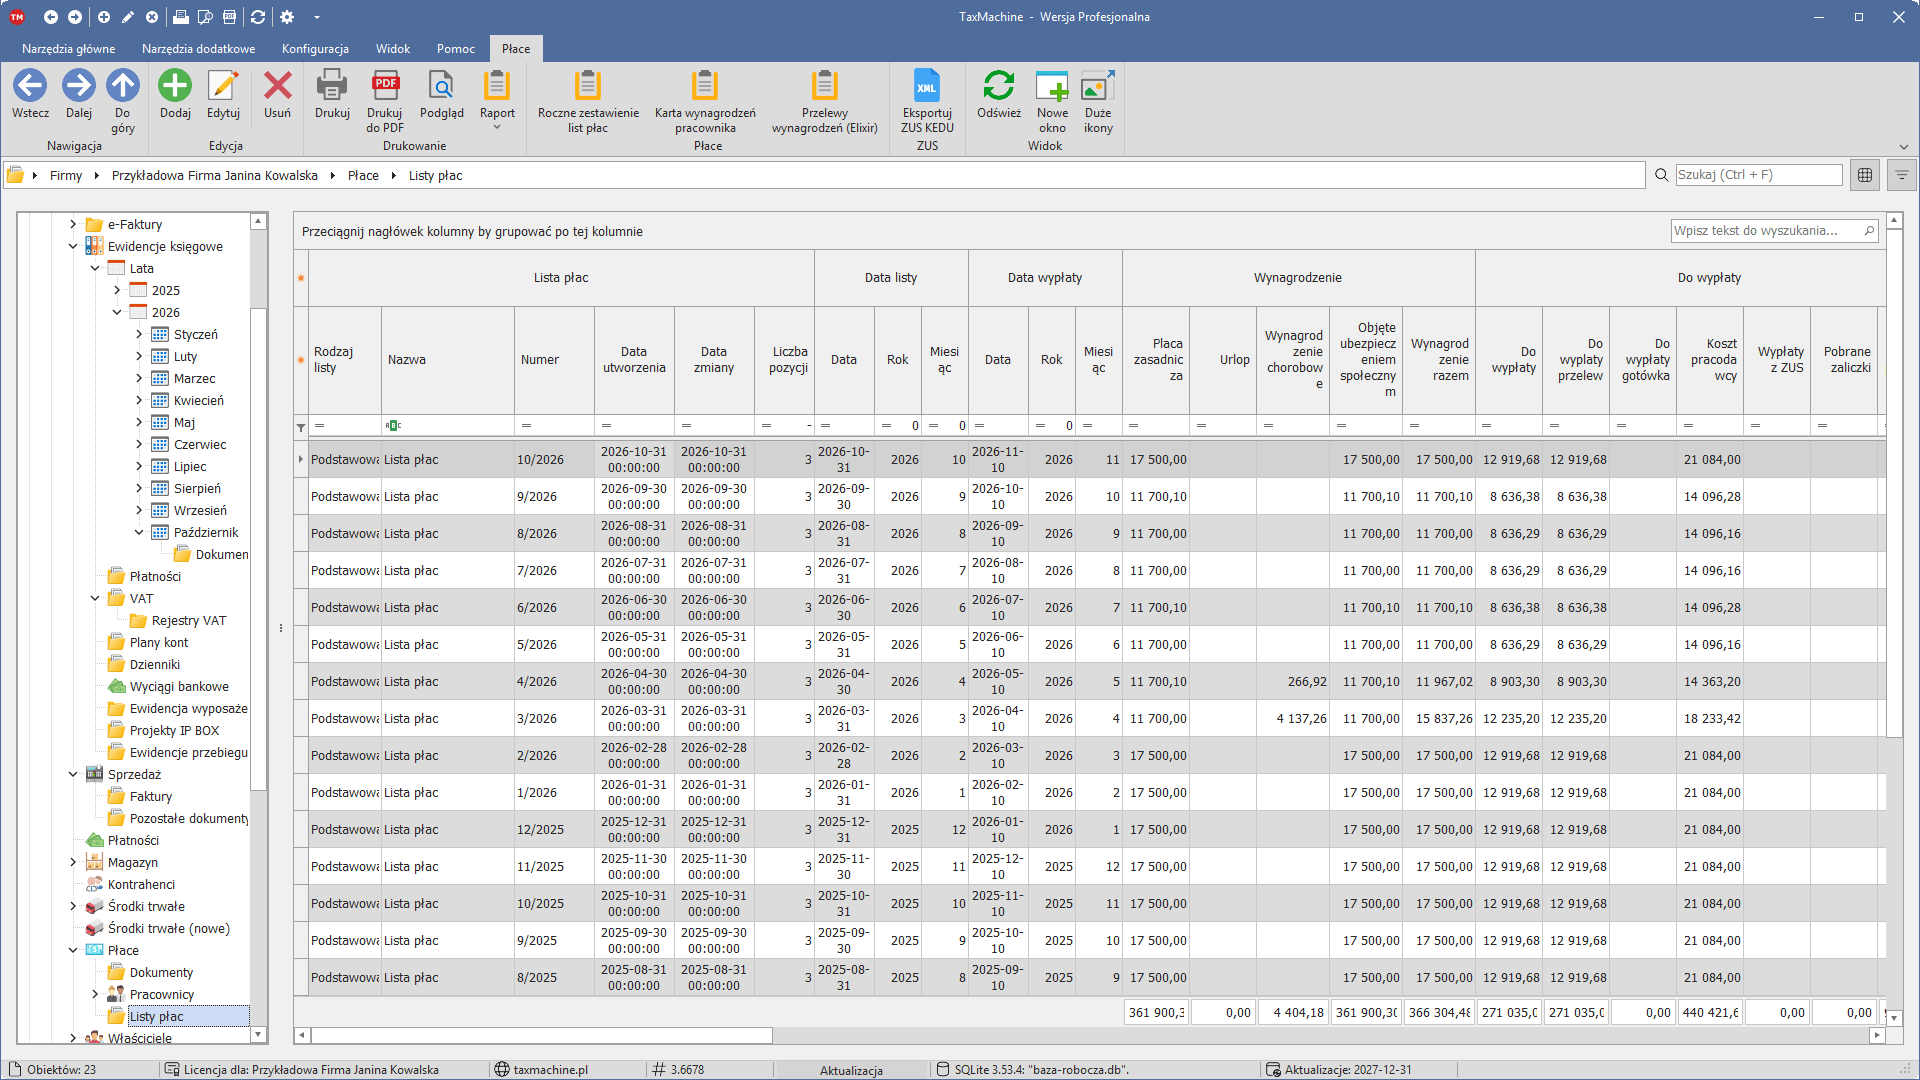The image size is (1920, 1080).
Task: Open the Pomoc tab
Action: [x=456, y=48]
